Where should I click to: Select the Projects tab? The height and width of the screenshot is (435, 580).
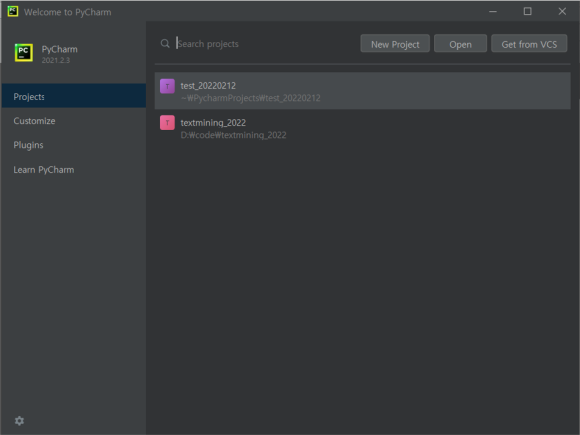point(74,96)
